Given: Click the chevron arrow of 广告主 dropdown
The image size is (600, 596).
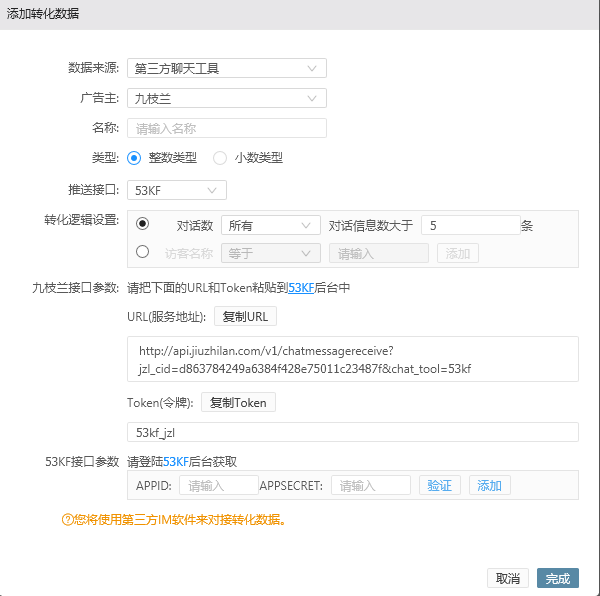Looking at the screenshot, I should (312, 99).
